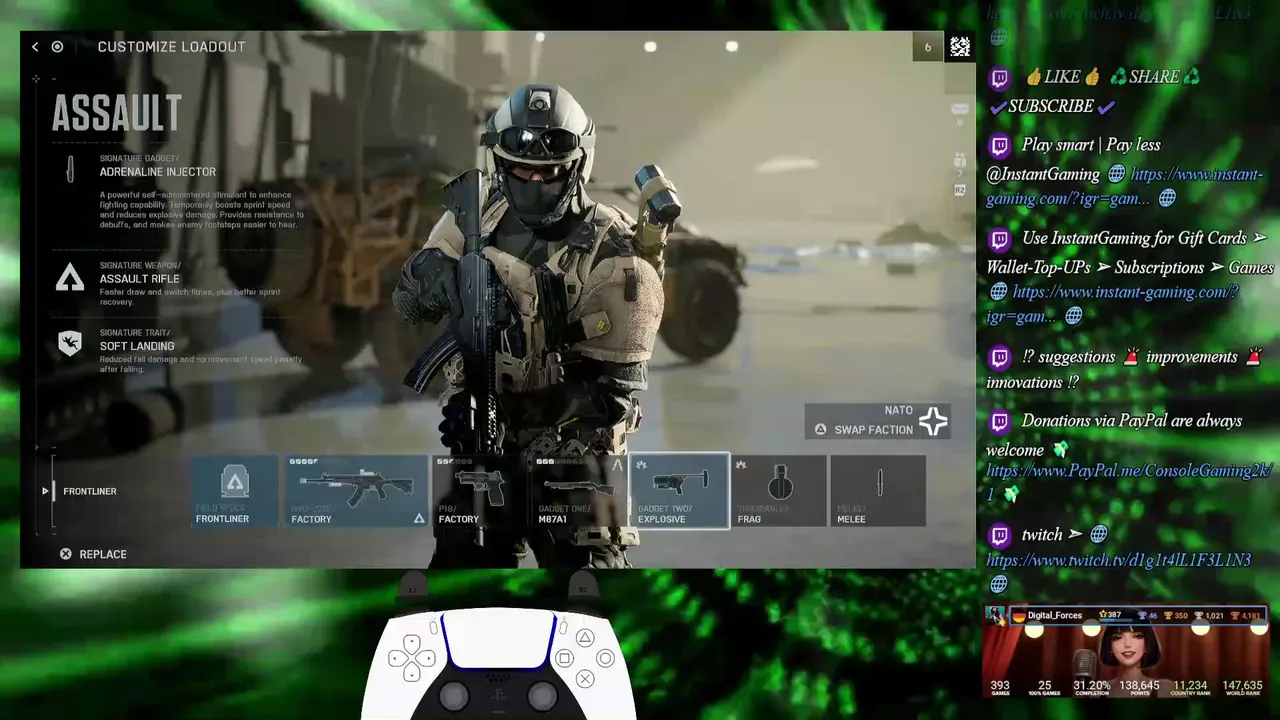Click the Swap Faction button

(x=877, y=421)
